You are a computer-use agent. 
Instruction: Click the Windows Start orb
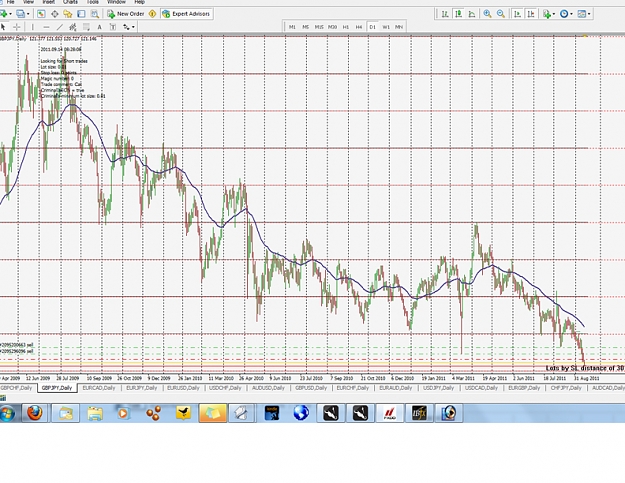[x=7, y=413]
